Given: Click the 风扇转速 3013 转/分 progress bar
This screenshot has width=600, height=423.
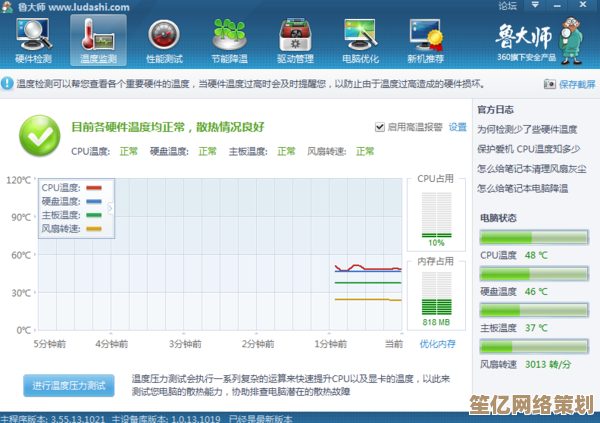Looking at the screenshot, I should point(534,346).
